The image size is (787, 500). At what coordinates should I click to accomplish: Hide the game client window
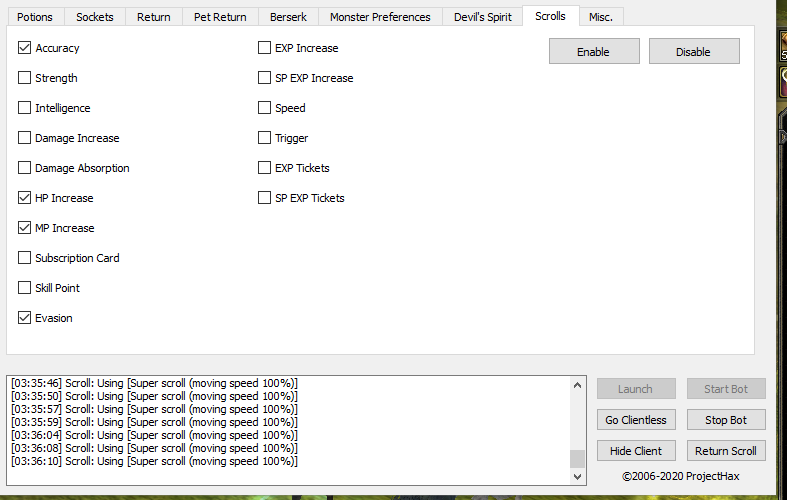click(x=636, y=451)
